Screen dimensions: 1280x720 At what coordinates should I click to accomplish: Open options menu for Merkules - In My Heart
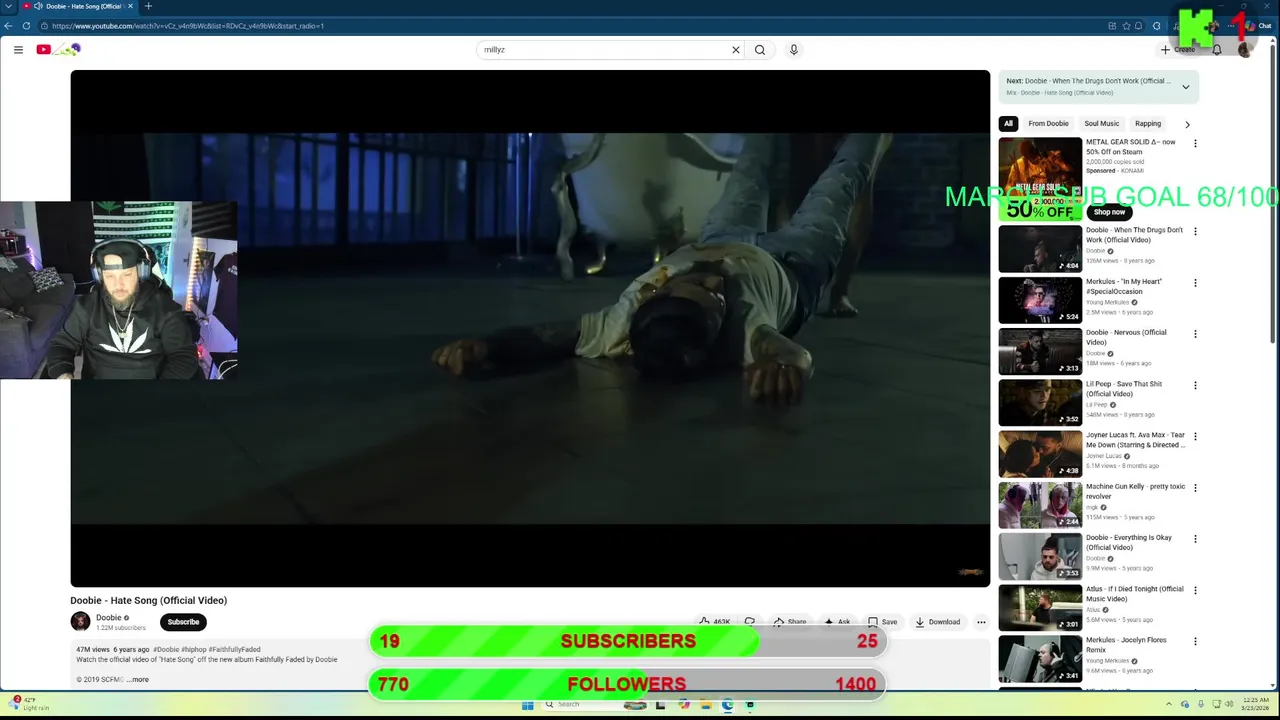(x=1195, y=283)
